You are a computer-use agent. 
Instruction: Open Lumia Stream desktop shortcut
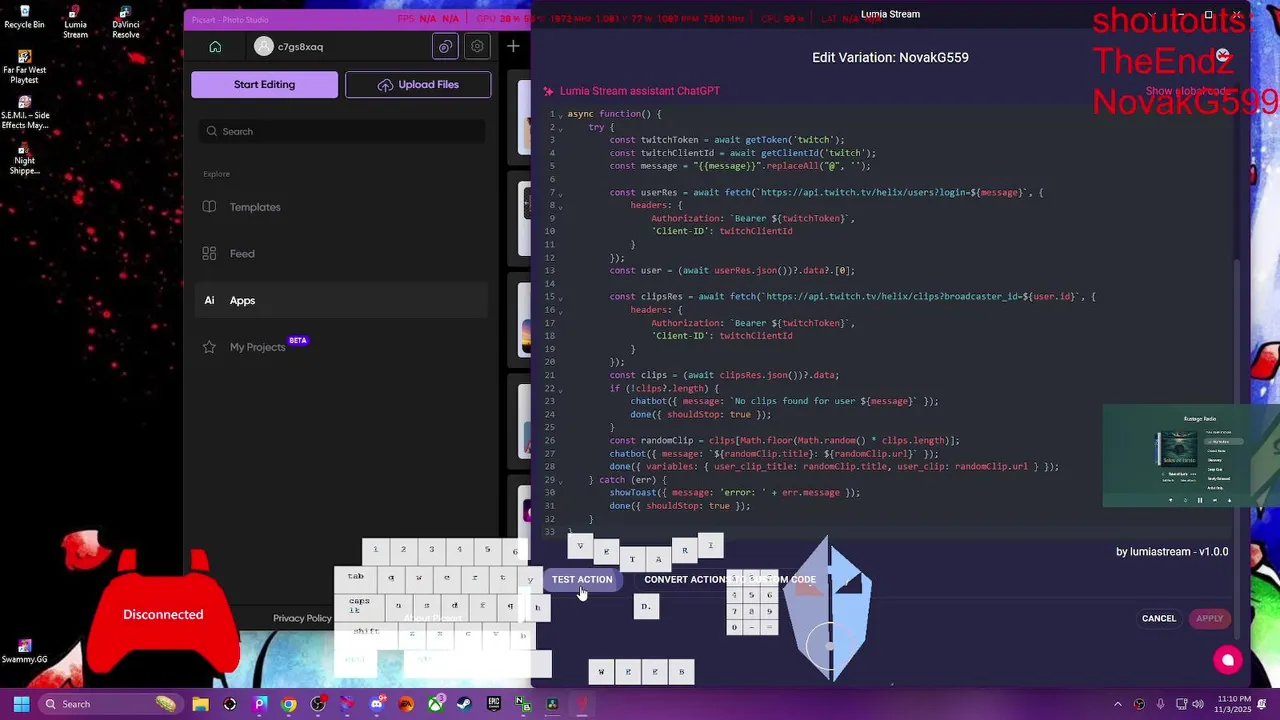point(75,22)
